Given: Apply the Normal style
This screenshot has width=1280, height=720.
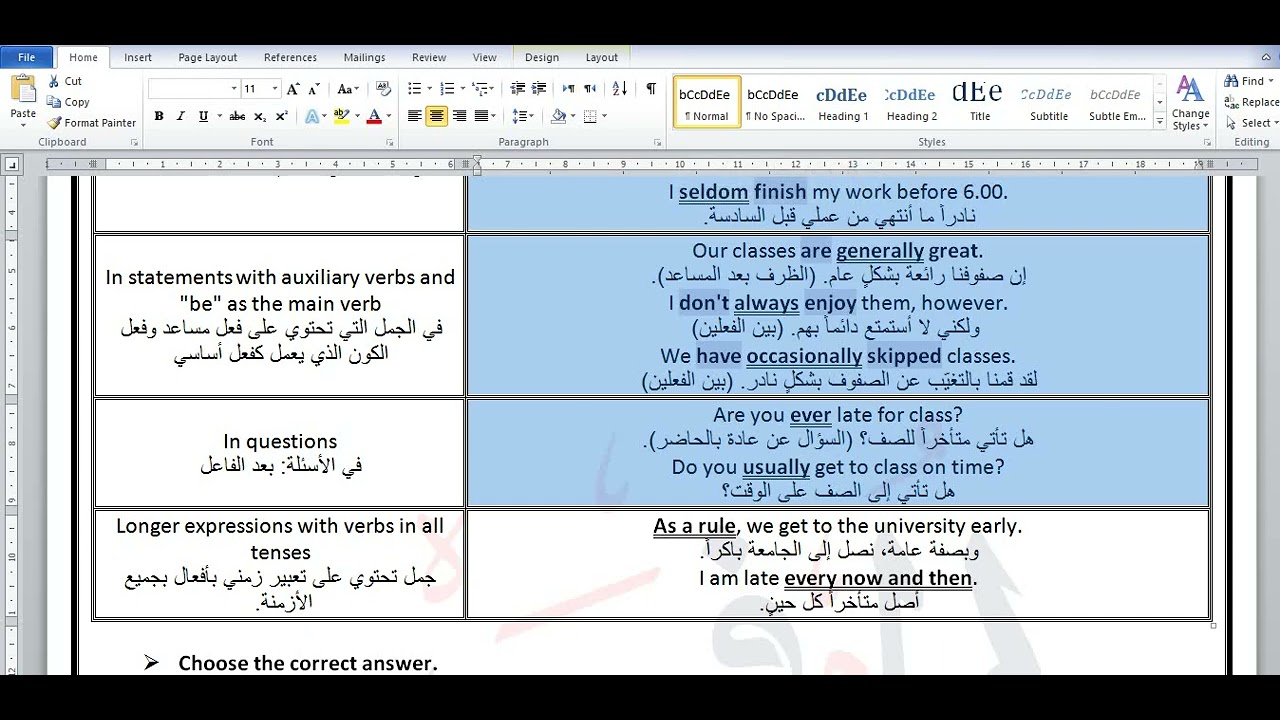Looking at the screenshot, I should 706,102.
